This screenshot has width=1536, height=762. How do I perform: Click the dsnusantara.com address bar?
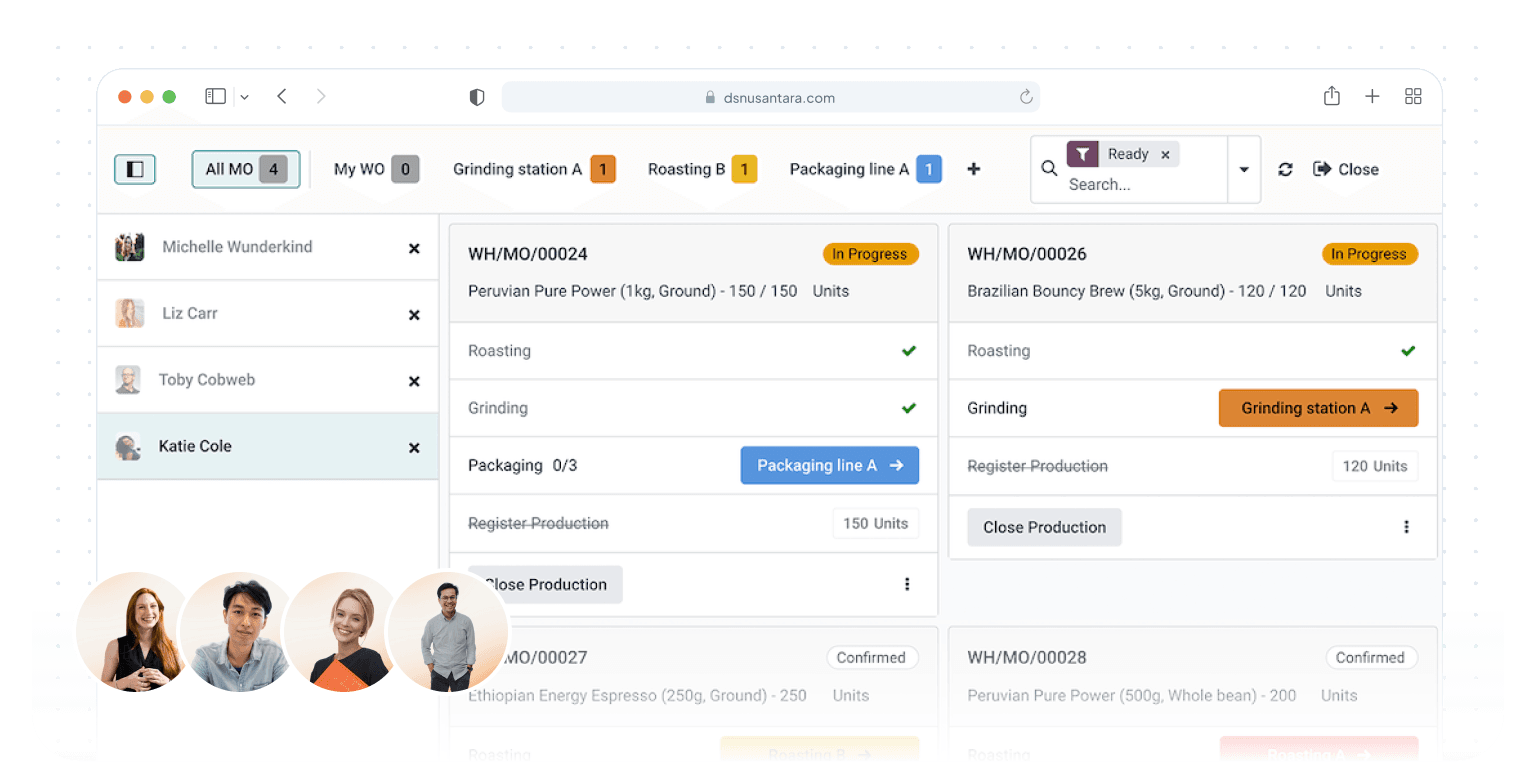tap(770, 97)
